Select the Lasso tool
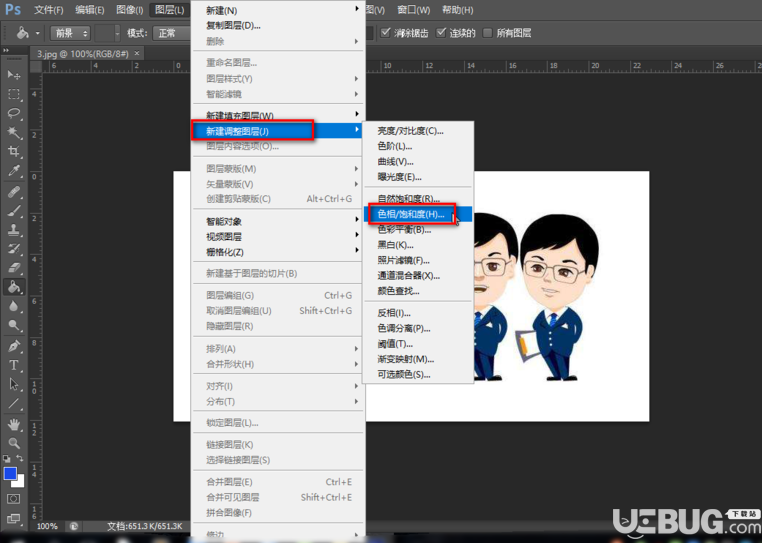The image size is (762, 543). (x=14, y=113)
